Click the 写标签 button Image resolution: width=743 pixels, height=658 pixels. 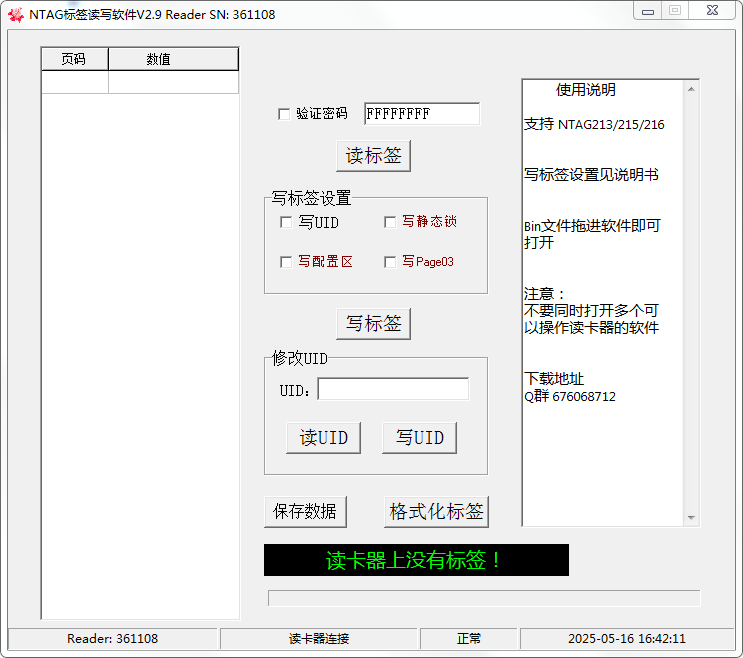(373, 324)
